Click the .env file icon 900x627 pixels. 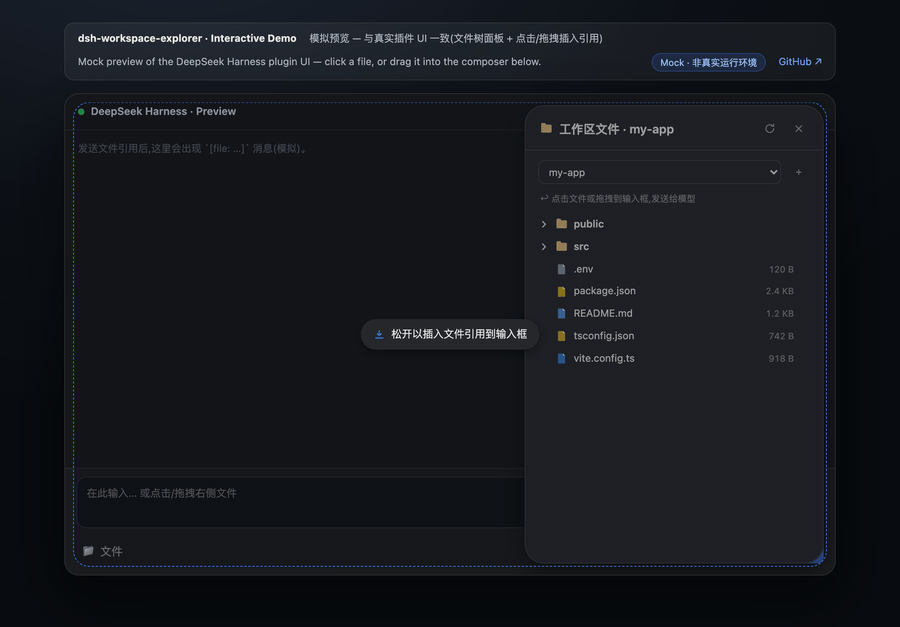coord(562,269)
